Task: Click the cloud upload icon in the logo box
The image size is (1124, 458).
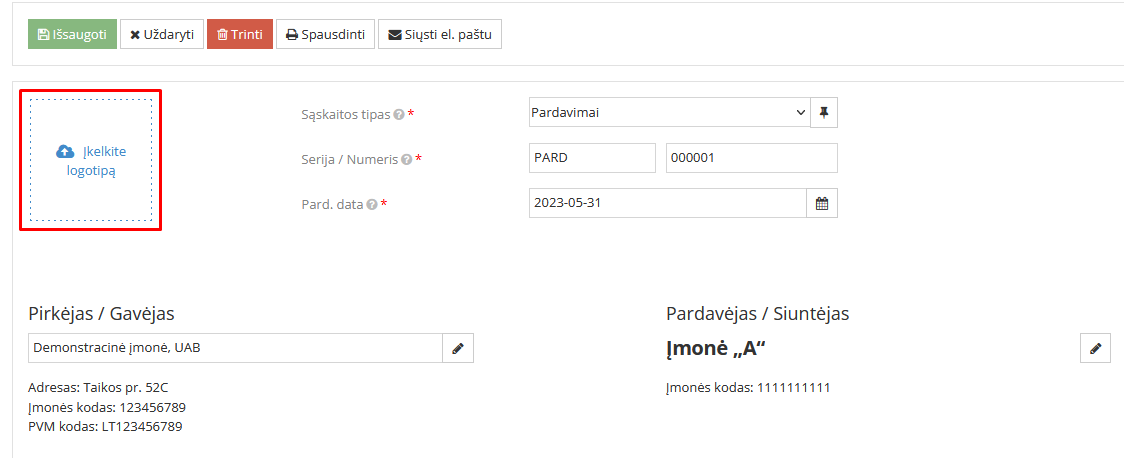Action: pos(65,152)
